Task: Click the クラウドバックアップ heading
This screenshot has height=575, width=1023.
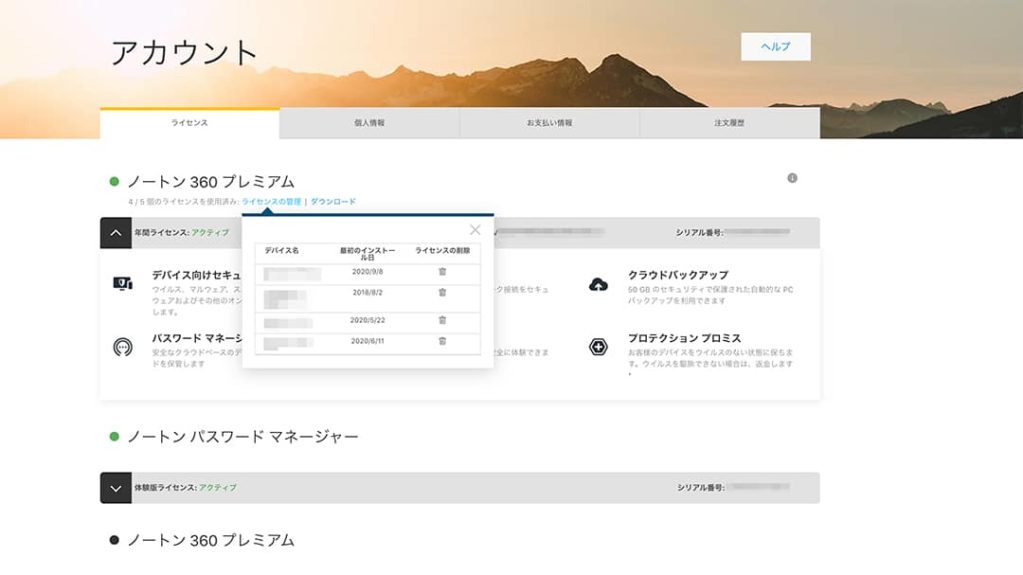Action: pyautogui.click(x=678, y=275)
